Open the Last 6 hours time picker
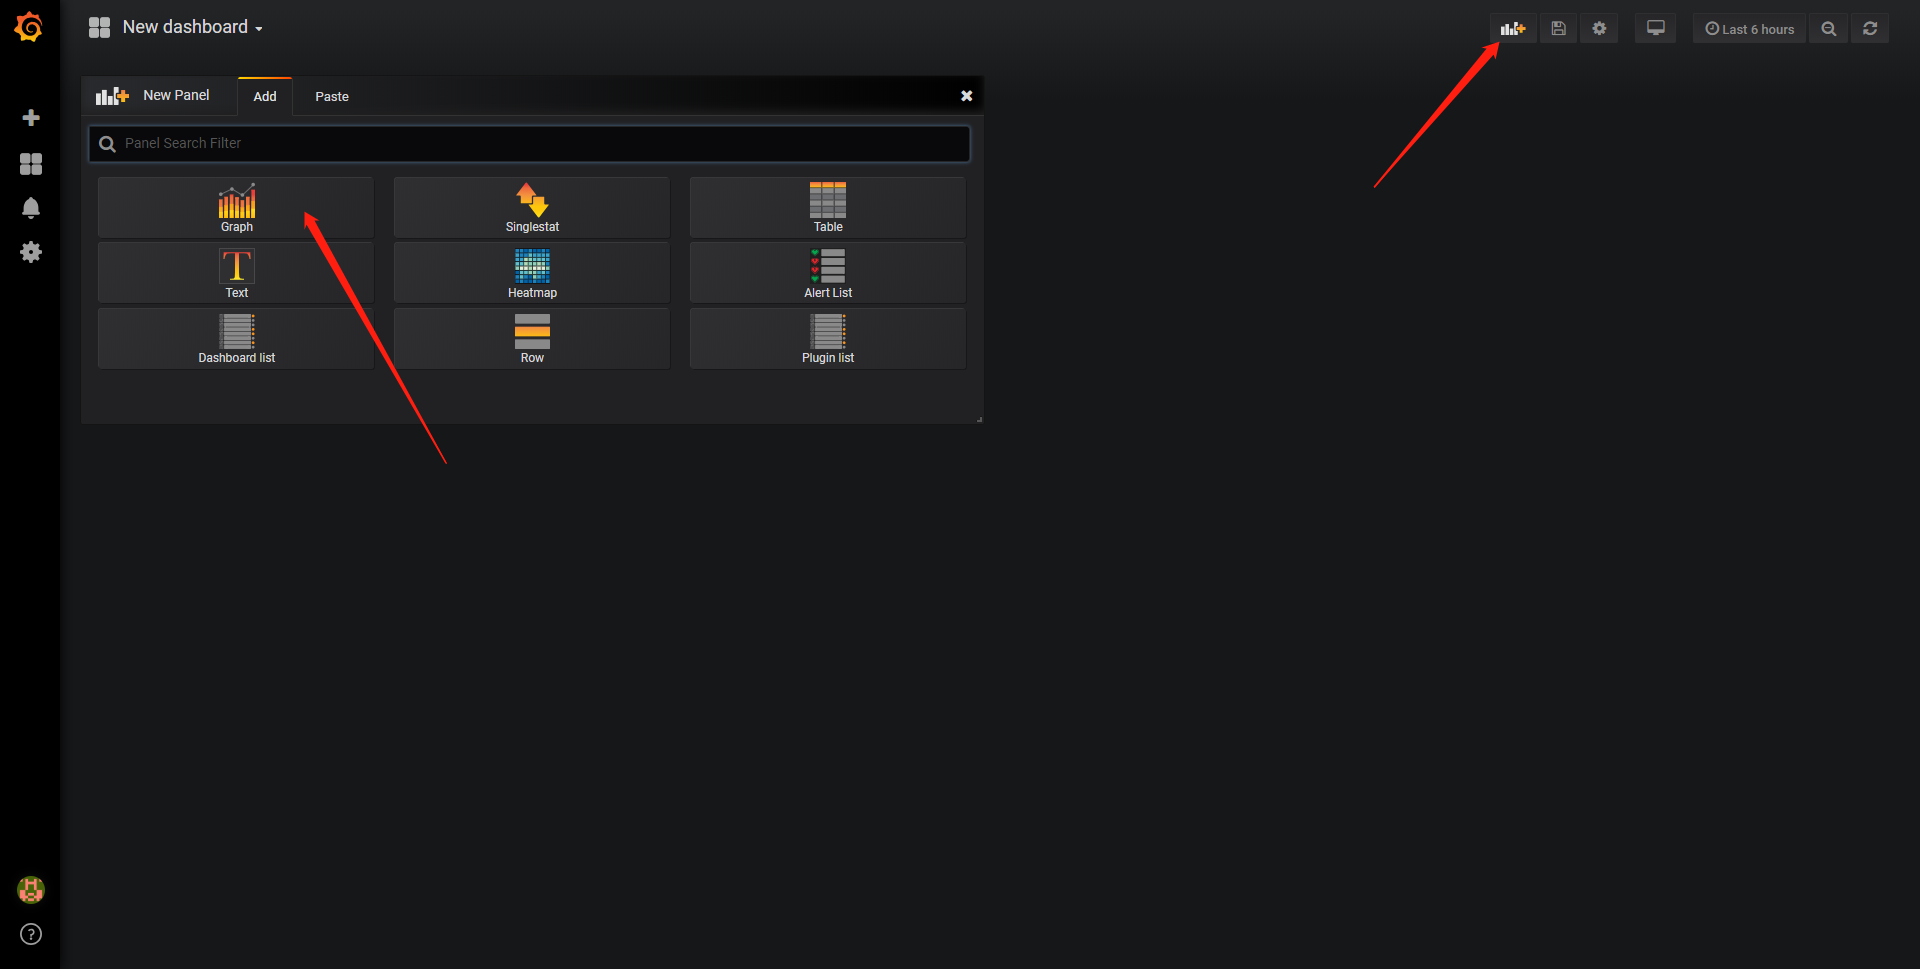 pyautogui.click(x=1750, y=29)
